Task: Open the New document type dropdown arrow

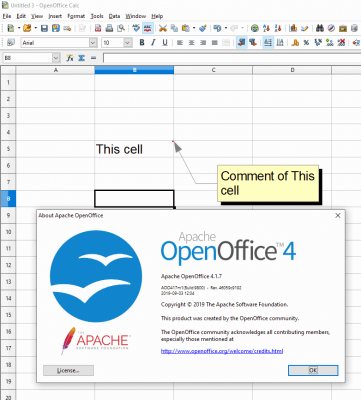Action: point(19,28)
